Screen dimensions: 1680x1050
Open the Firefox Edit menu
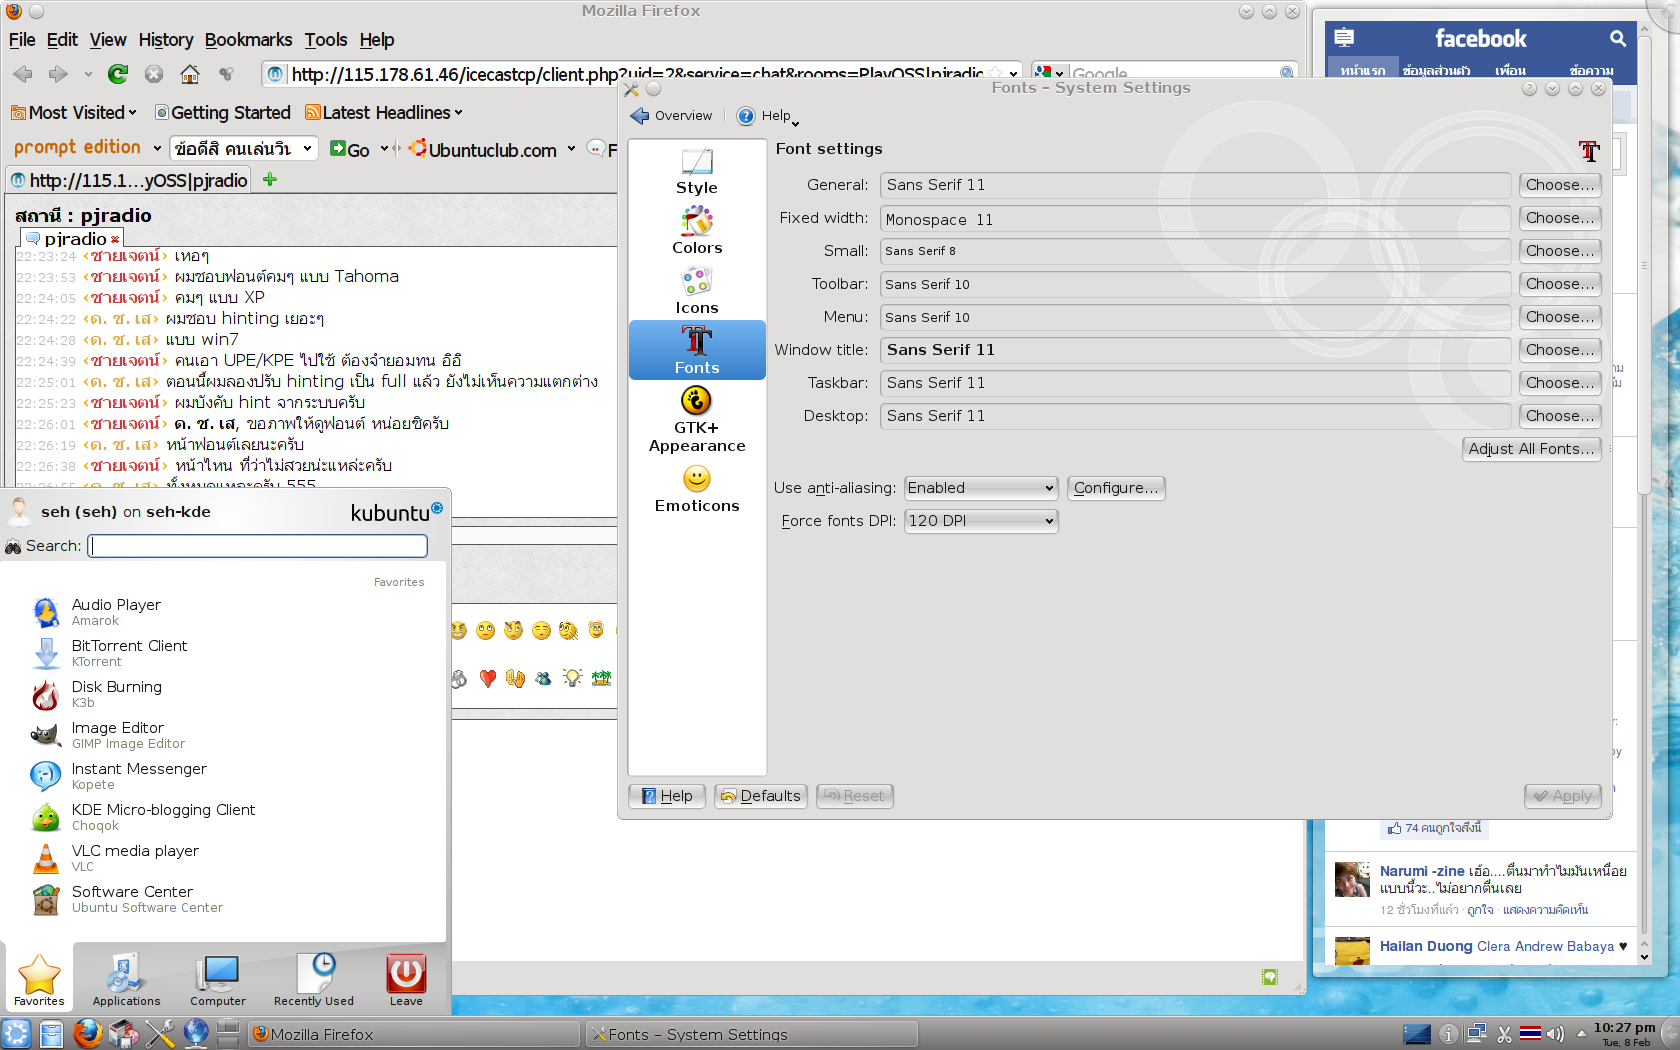click(x=62, y=40)
